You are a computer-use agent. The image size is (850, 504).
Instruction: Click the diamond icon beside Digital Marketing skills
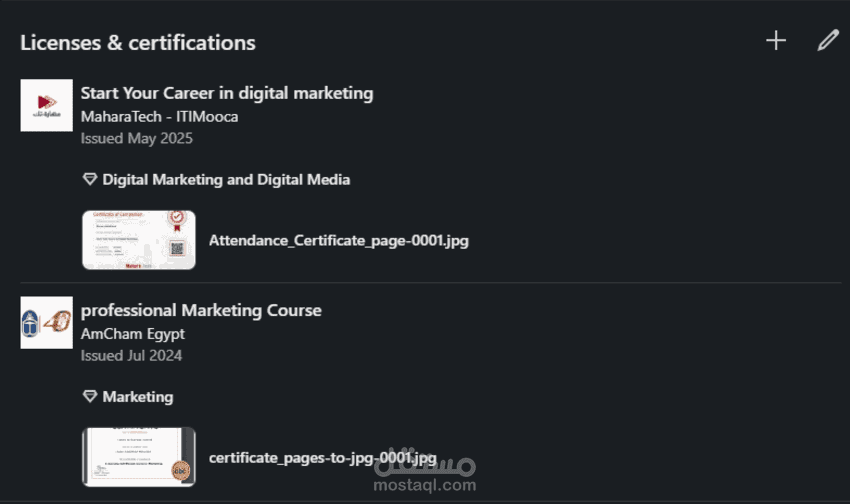point(90,180)
